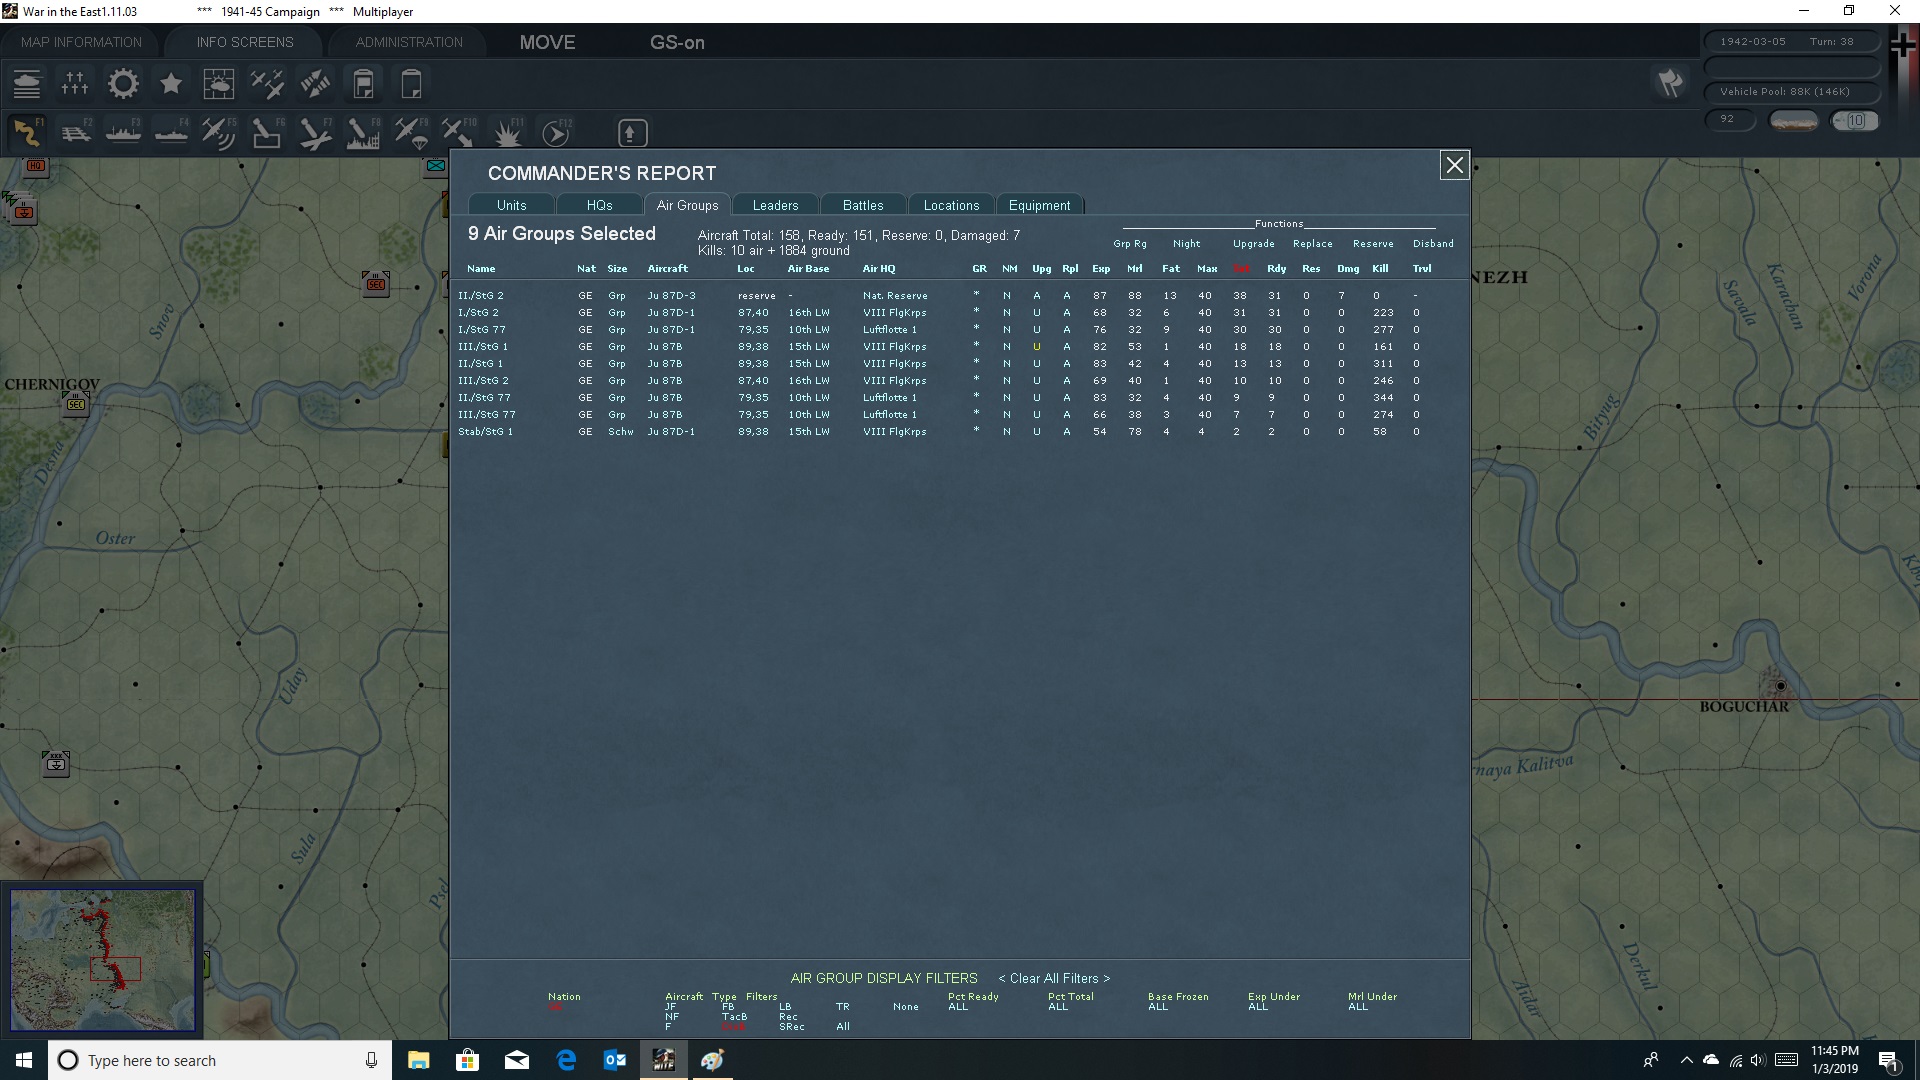Open the Pct Ready filter set to ALL
The height and width of the screenshot is (1080, 1920).
958,1007
